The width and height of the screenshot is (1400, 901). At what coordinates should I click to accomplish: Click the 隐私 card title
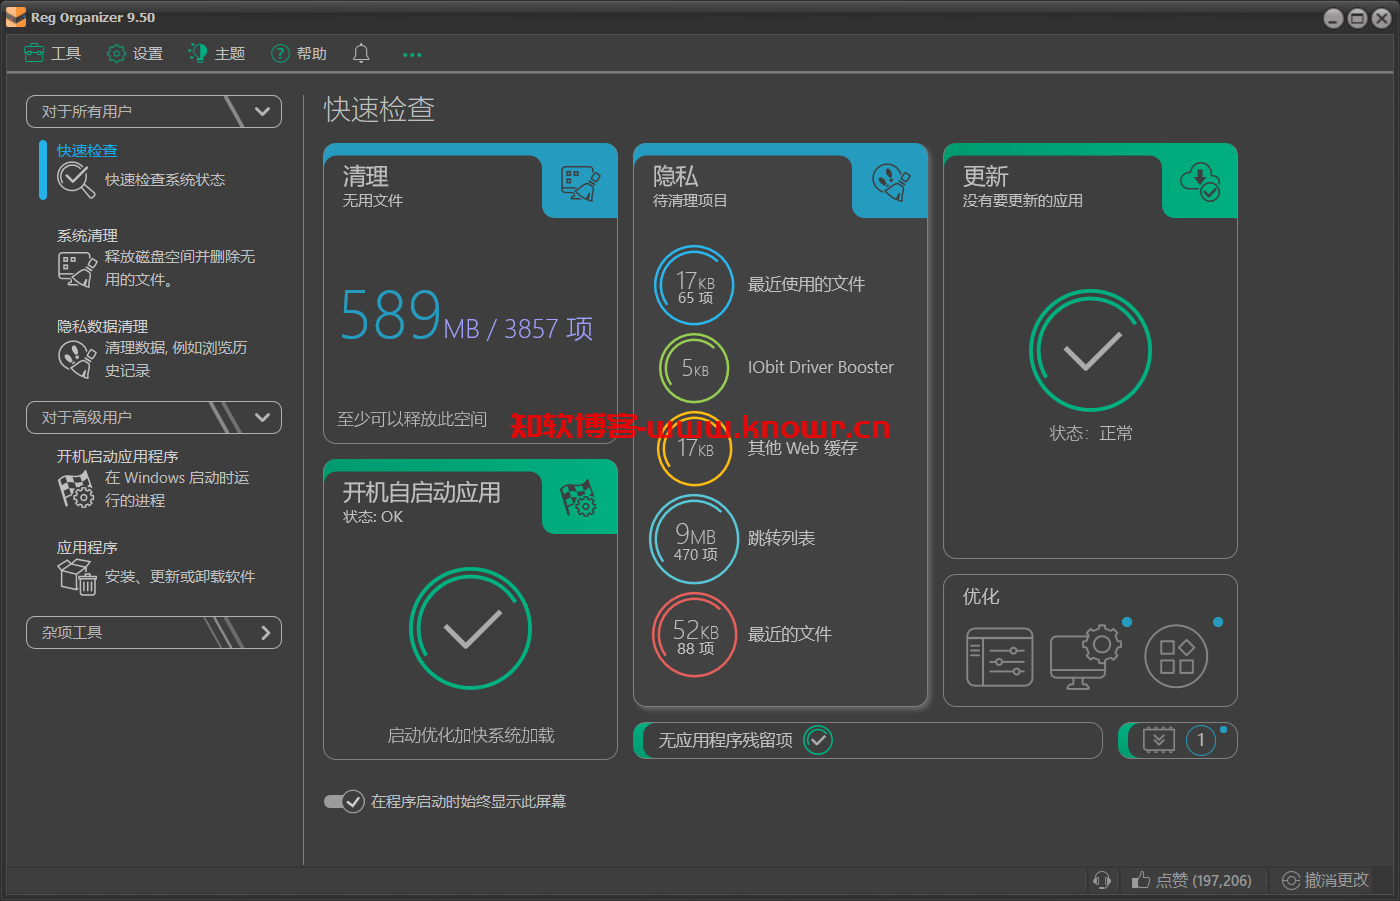675,177
